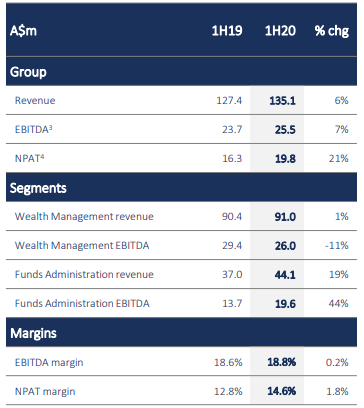
Task: Select the Revenue row label
Action: coord(35,100)
